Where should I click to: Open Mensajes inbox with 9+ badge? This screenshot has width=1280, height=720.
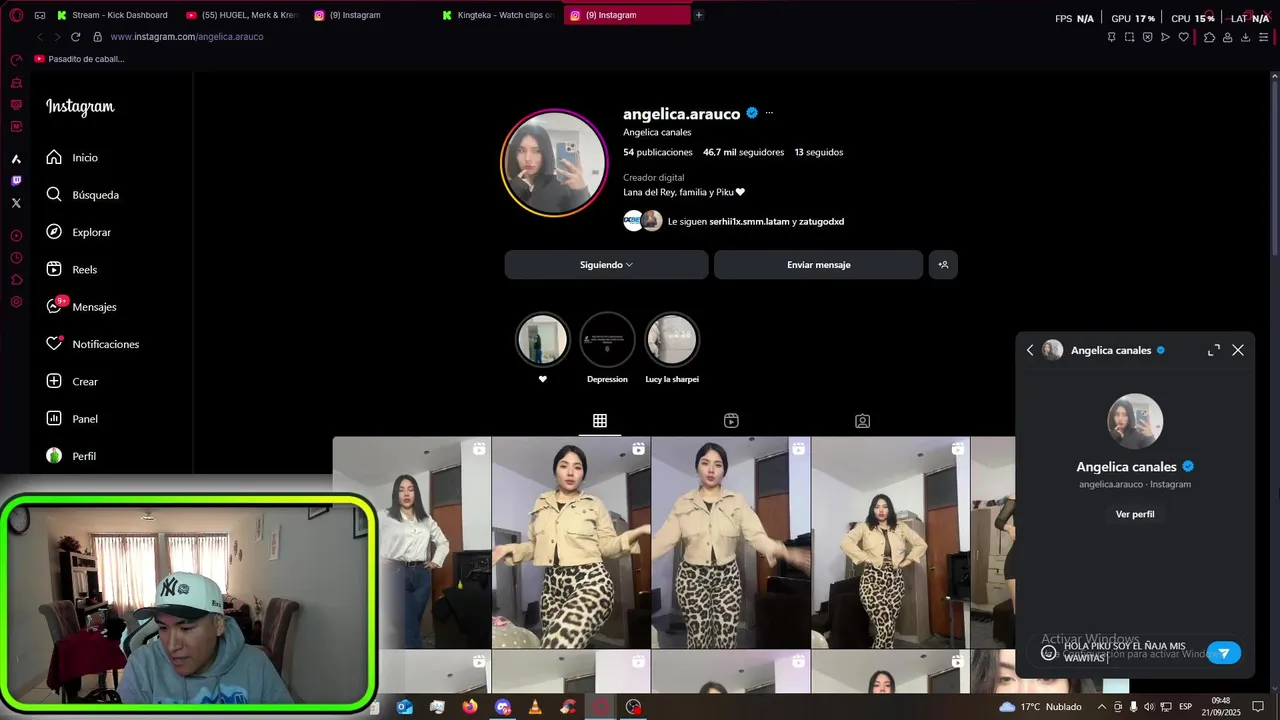coord(81,307)
